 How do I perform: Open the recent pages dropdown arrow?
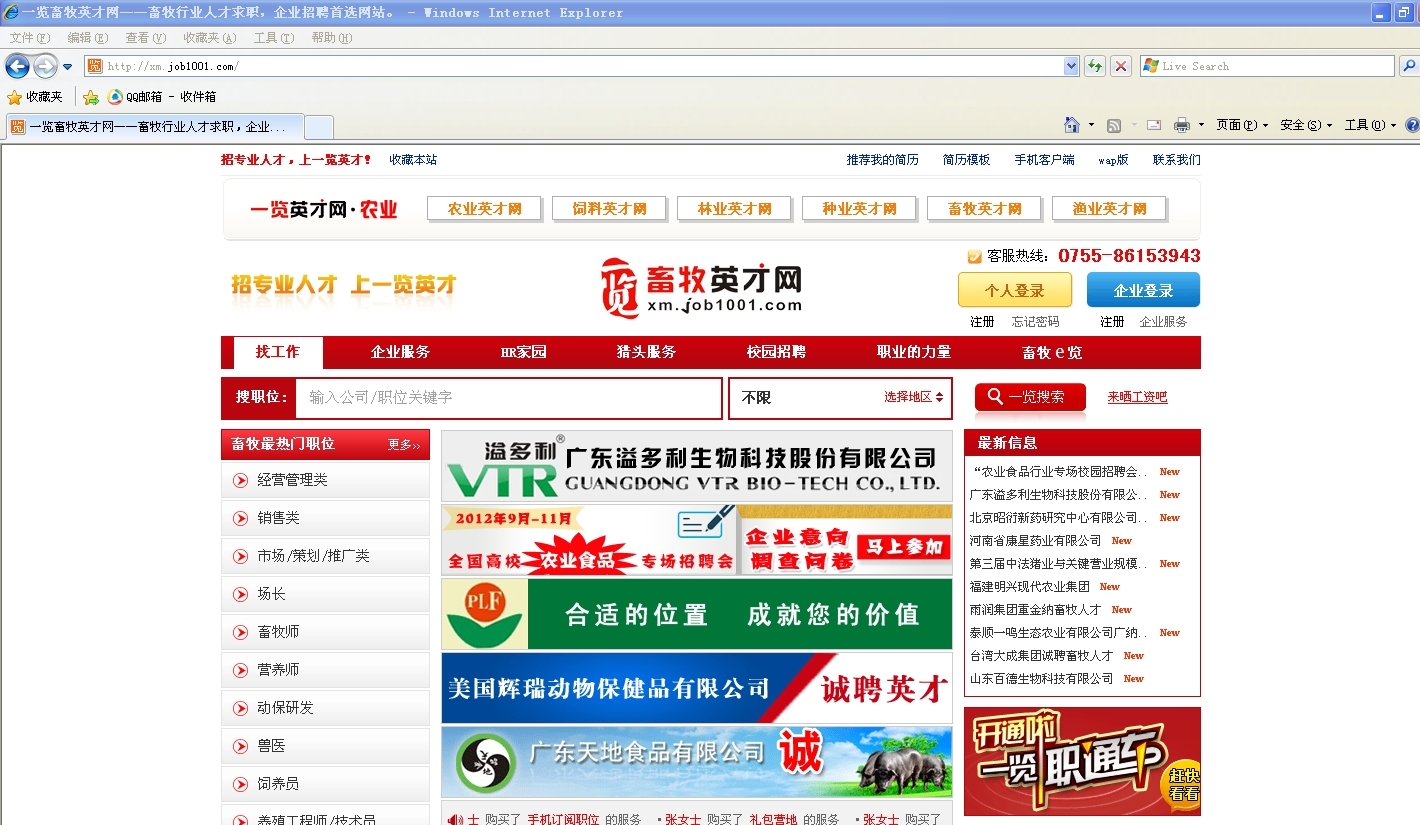(x=68, y=67)
